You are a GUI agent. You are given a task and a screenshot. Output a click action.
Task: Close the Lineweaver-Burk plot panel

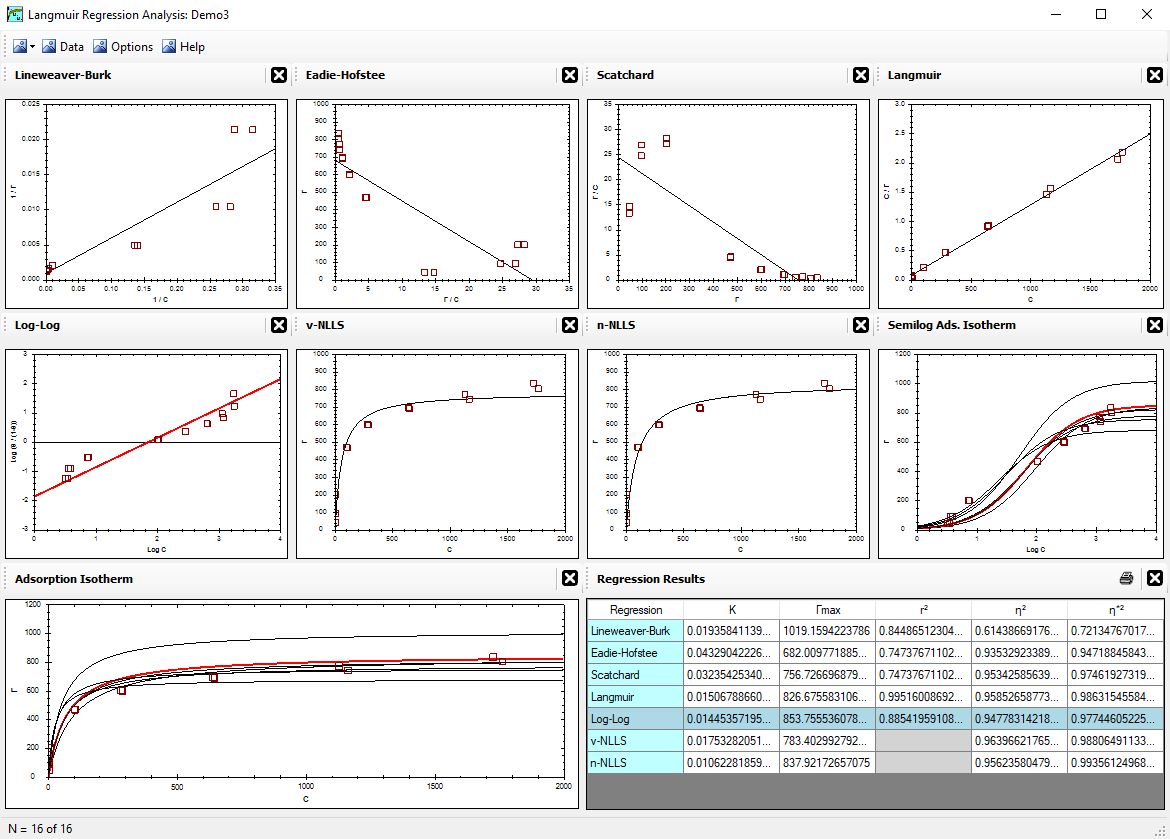[x=279, y=75]
